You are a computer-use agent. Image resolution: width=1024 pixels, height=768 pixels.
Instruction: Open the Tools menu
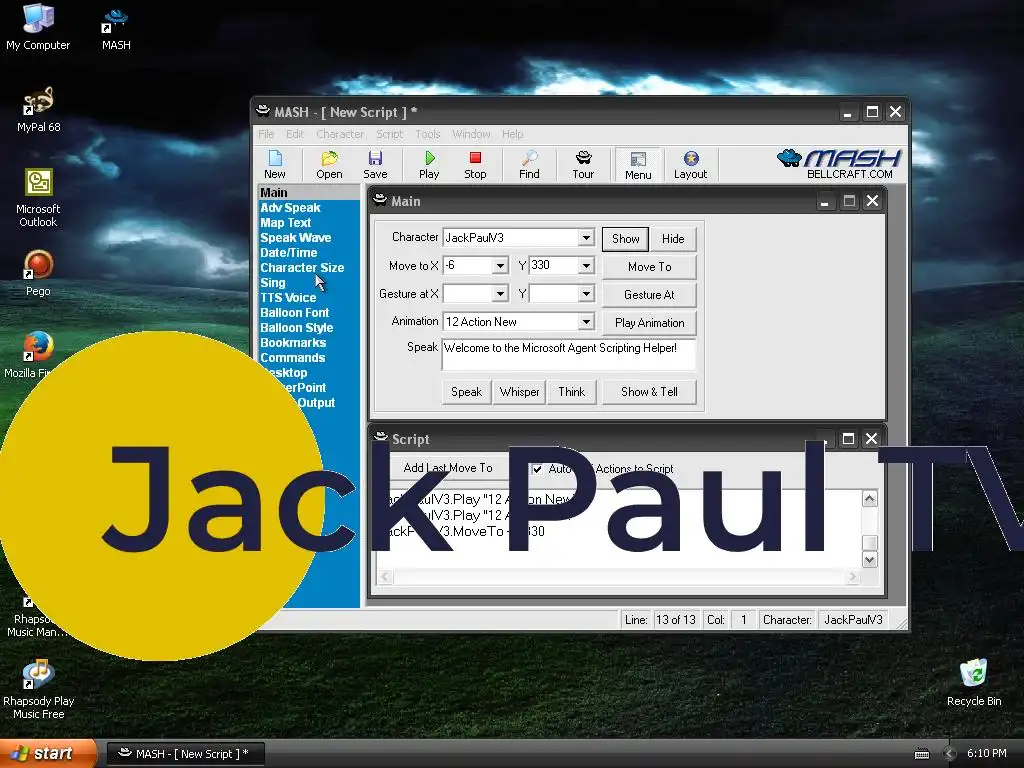coord(428,134)
